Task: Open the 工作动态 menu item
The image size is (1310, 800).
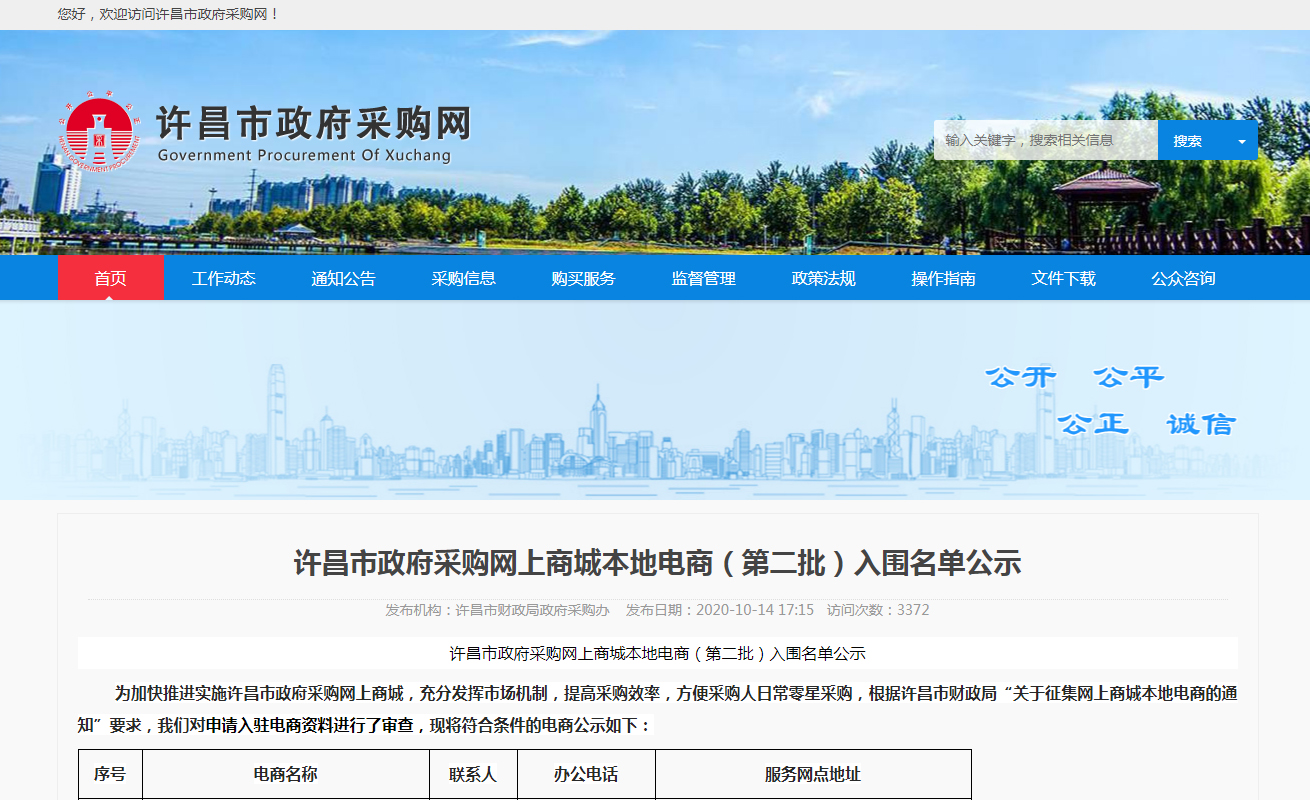Action: pyautogui.click(x=224, y=279)
